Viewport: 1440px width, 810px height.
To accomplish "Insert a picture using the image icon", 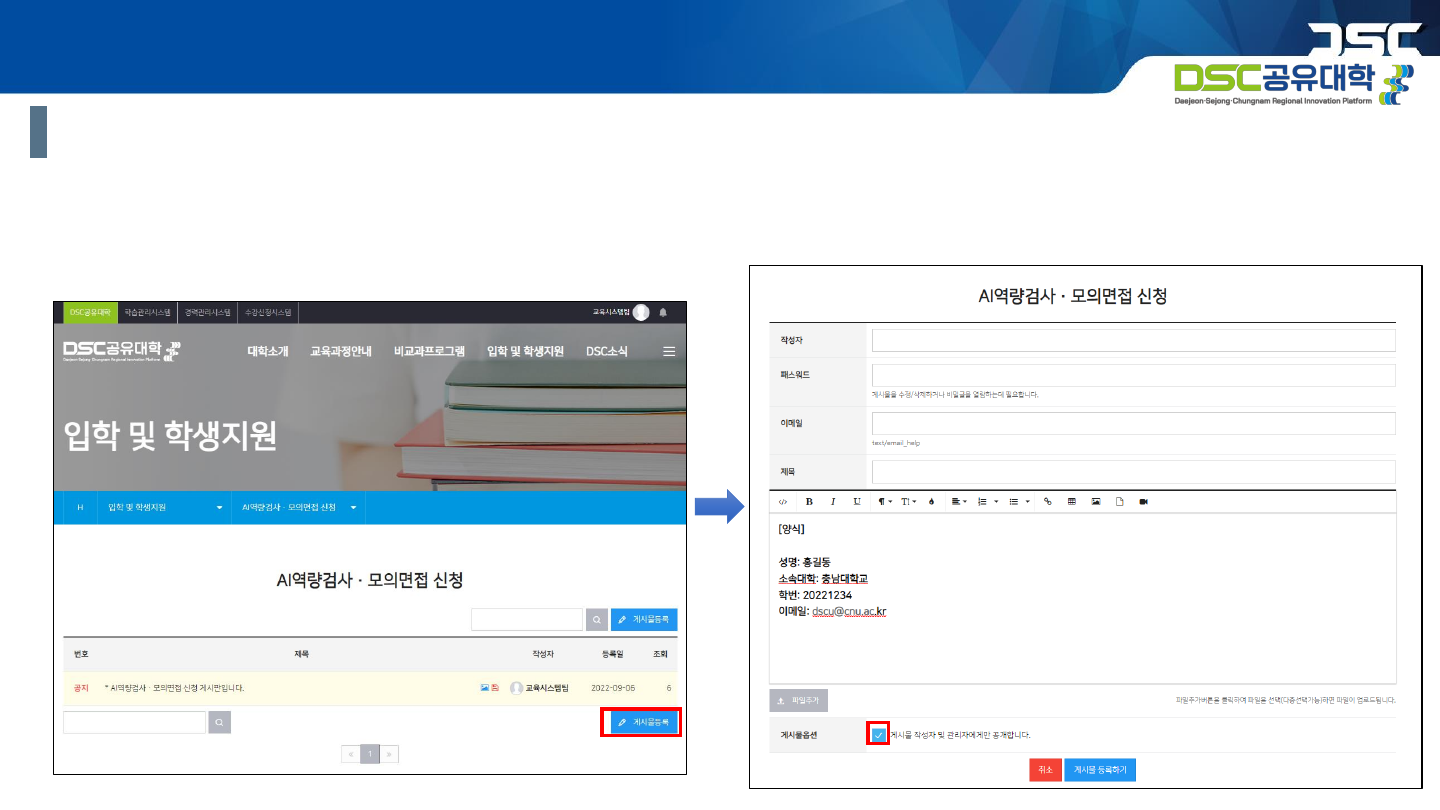I will 1096,502.
